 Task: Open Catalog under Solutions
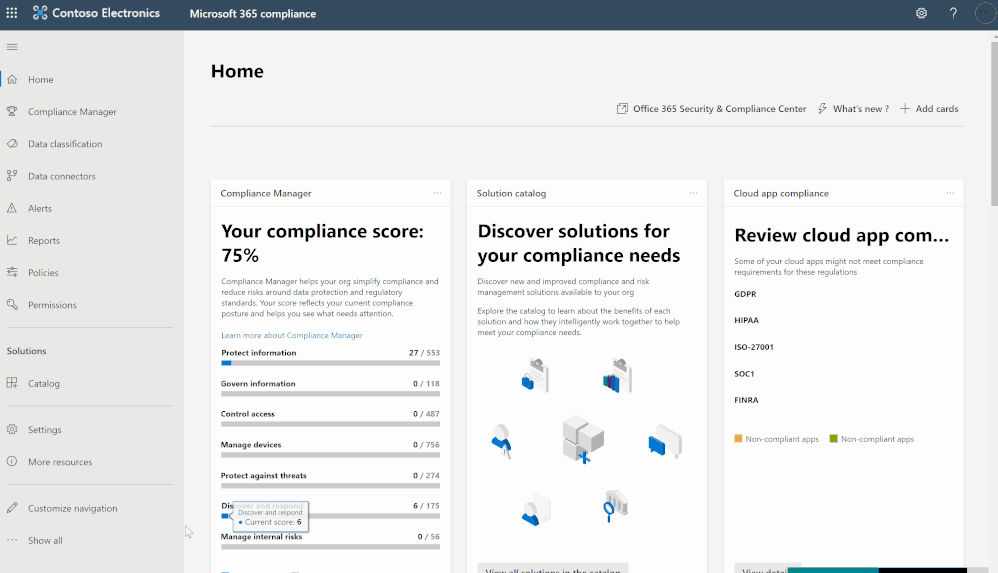click(x=44, y=383)
